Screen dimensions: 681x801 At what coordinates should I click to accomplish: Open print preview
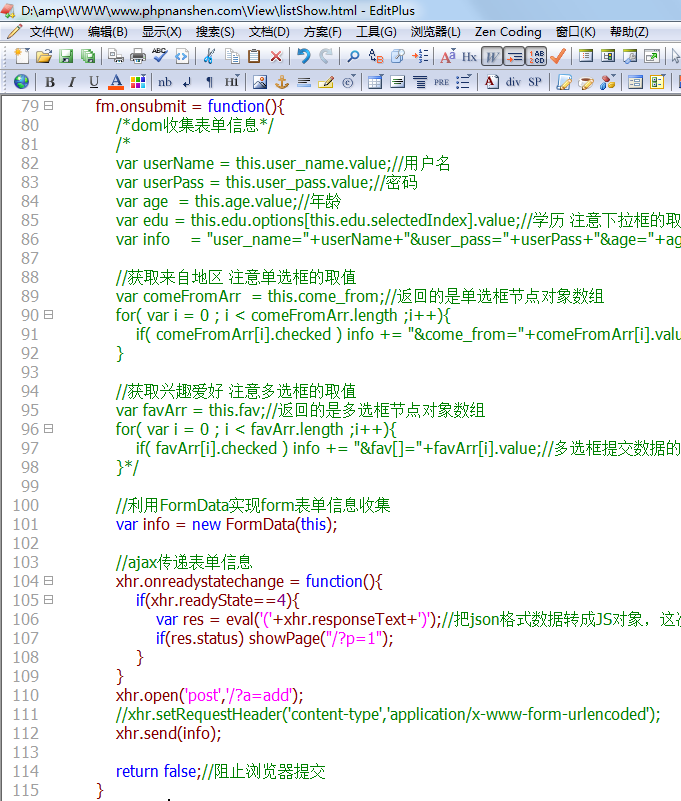[x=116, y=56]
